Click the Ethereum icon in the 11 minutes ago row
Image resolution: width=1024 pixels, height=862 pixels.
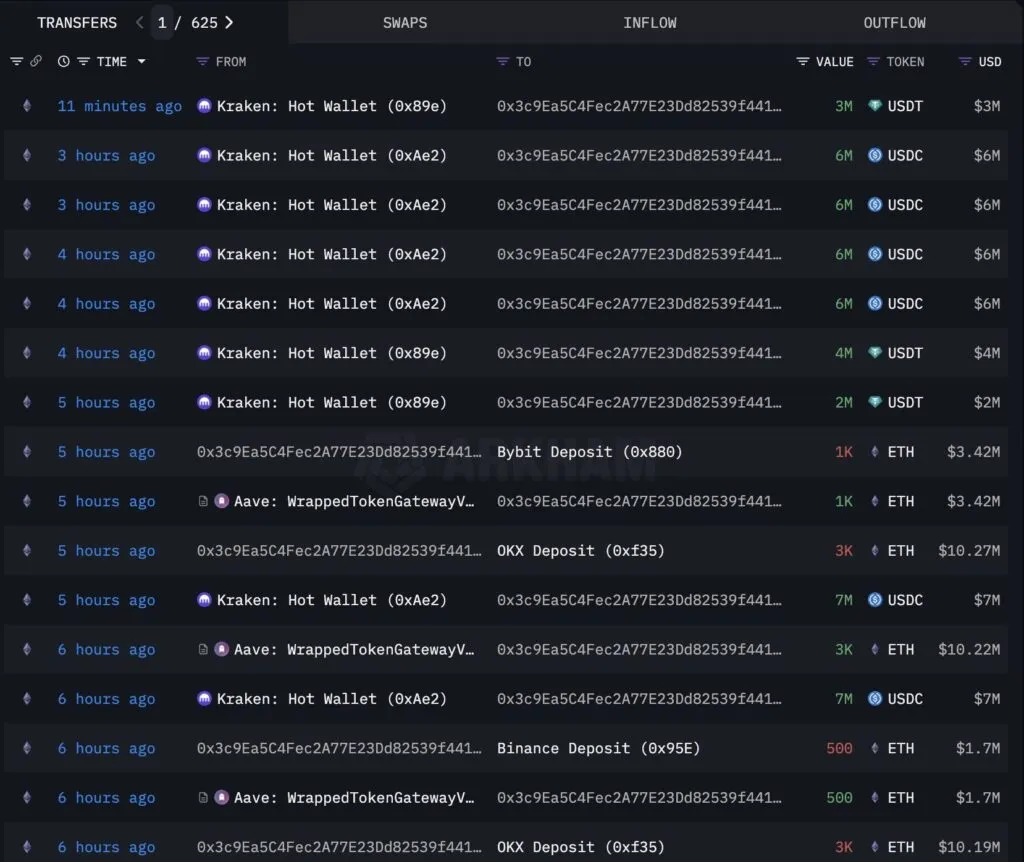point(27,105)
